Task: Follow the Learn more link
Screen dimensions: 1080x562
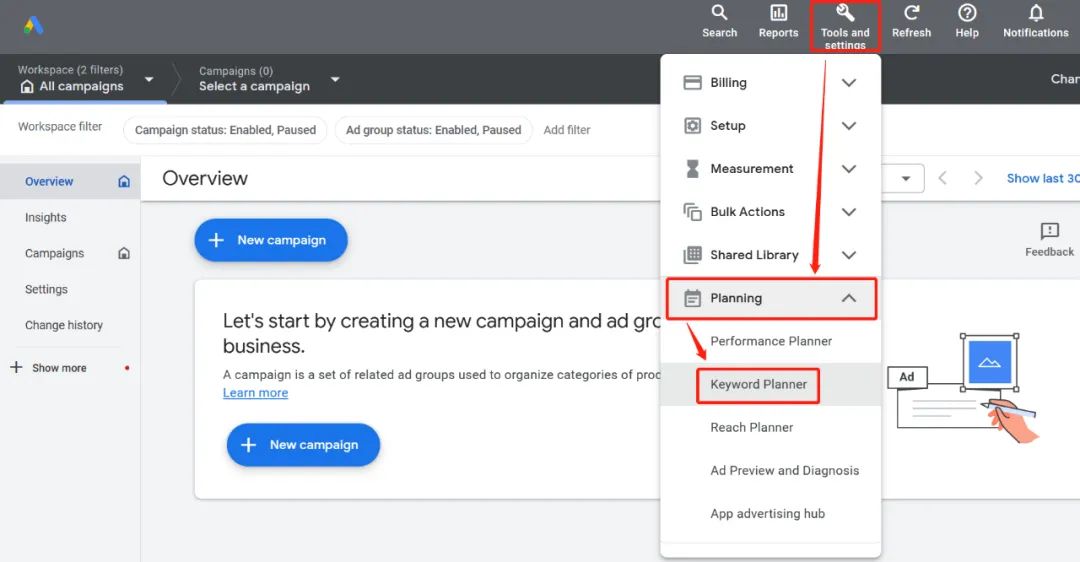Action: coord(256,393)
